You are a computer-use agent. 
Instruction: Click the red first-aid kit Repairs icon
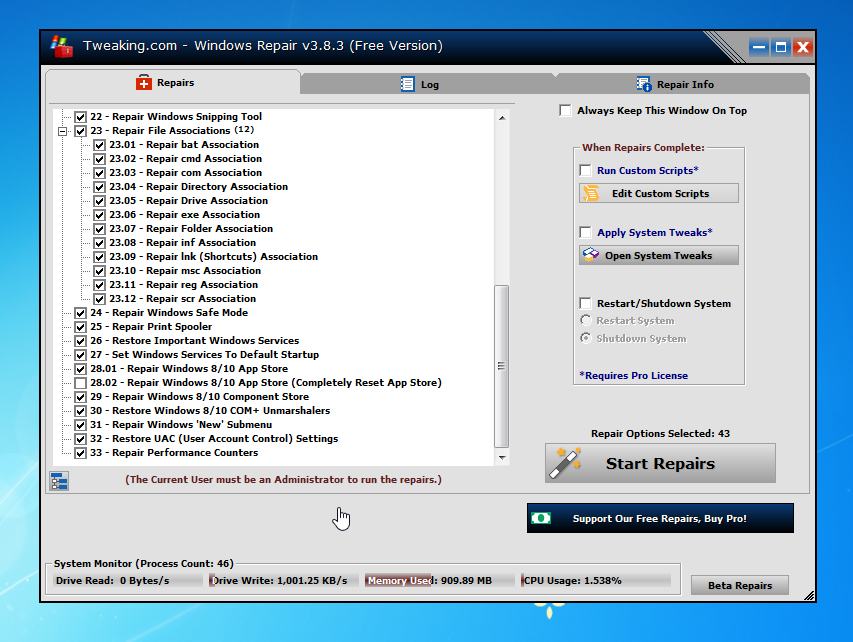click(x=144, y=82)
